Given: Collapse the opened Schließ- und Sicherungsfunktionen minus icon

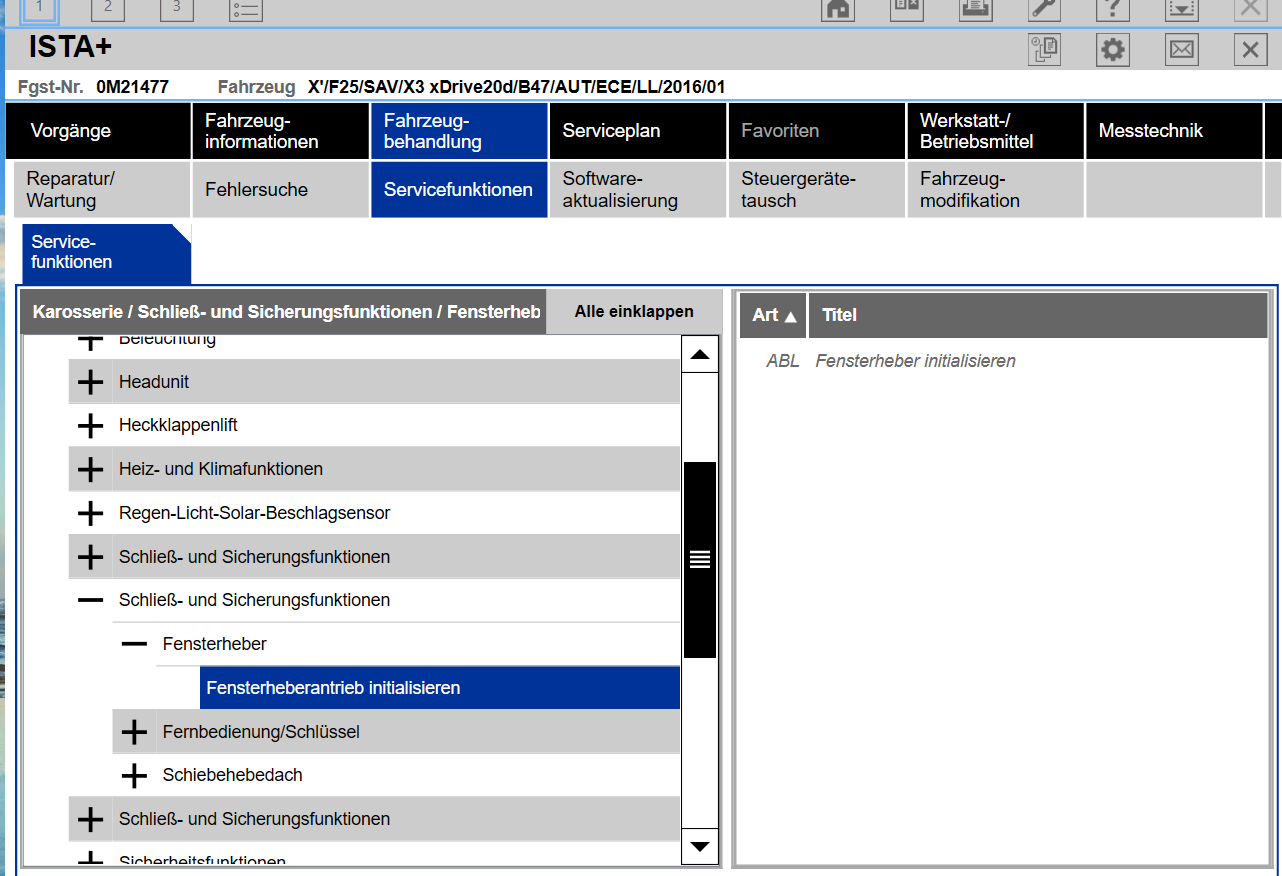Looking at the screenshot, I should [x=90, y=600].
